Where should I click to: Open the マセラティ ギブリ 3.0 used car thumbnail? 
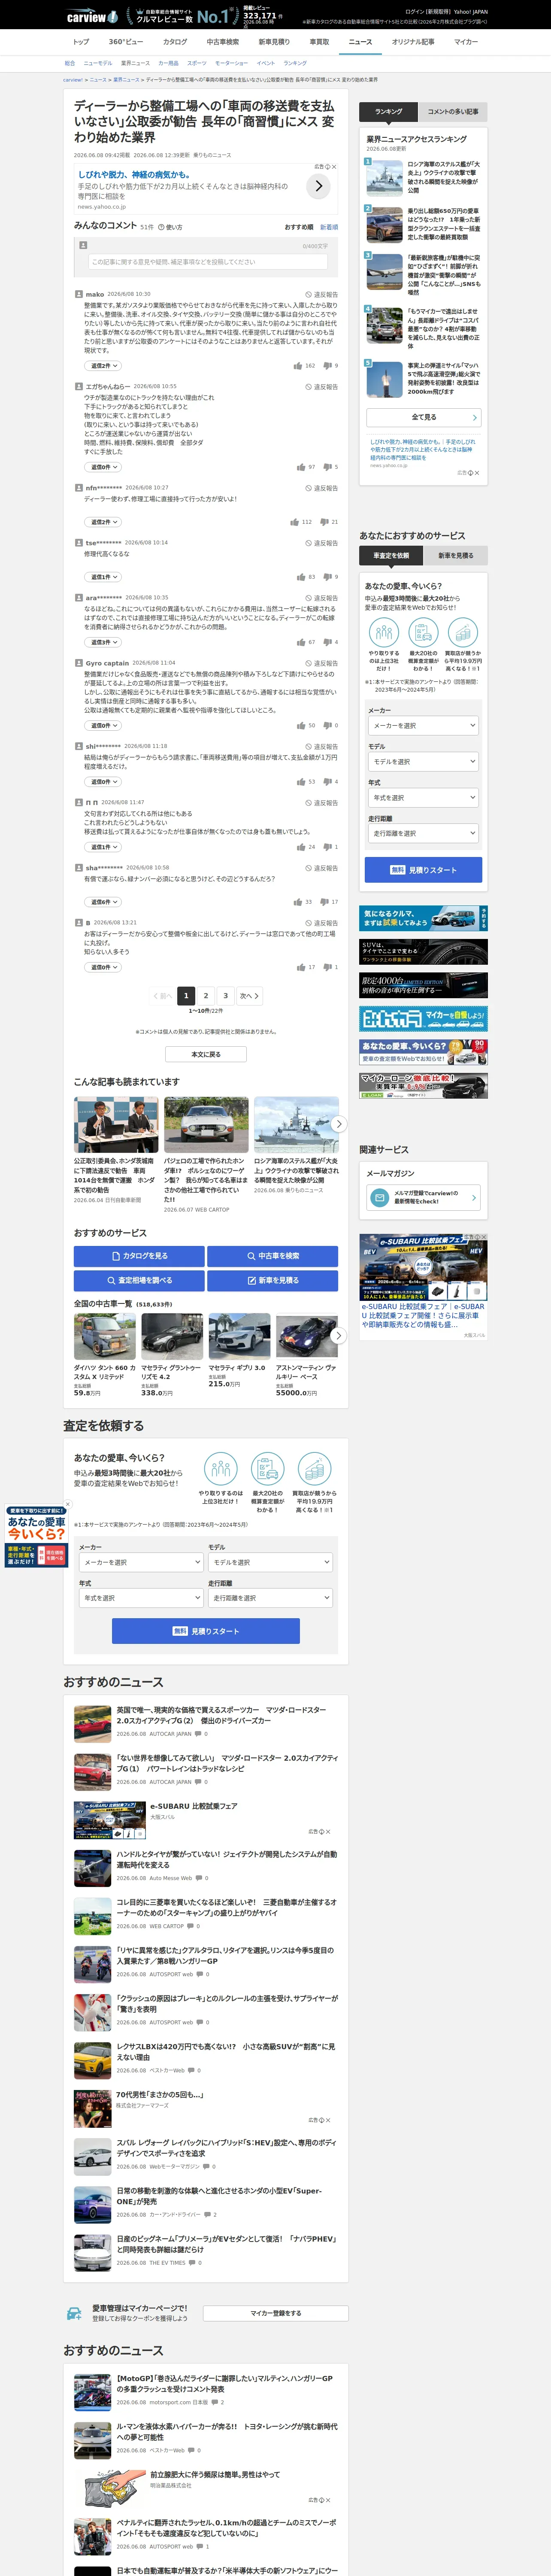(x=239, y=1337)
